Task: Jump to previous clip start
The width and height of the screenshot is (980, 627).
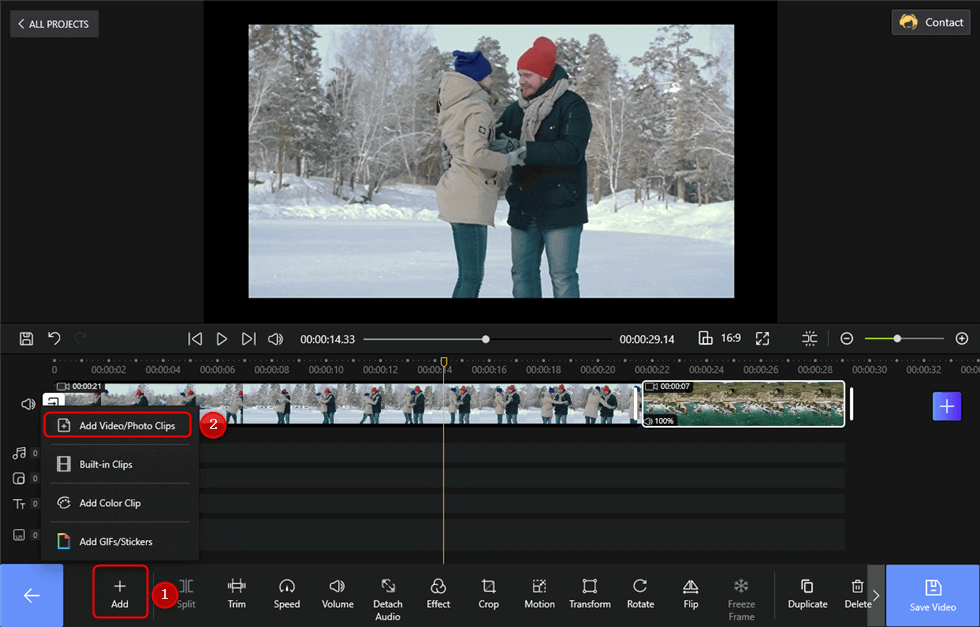Action: [195, 339]
